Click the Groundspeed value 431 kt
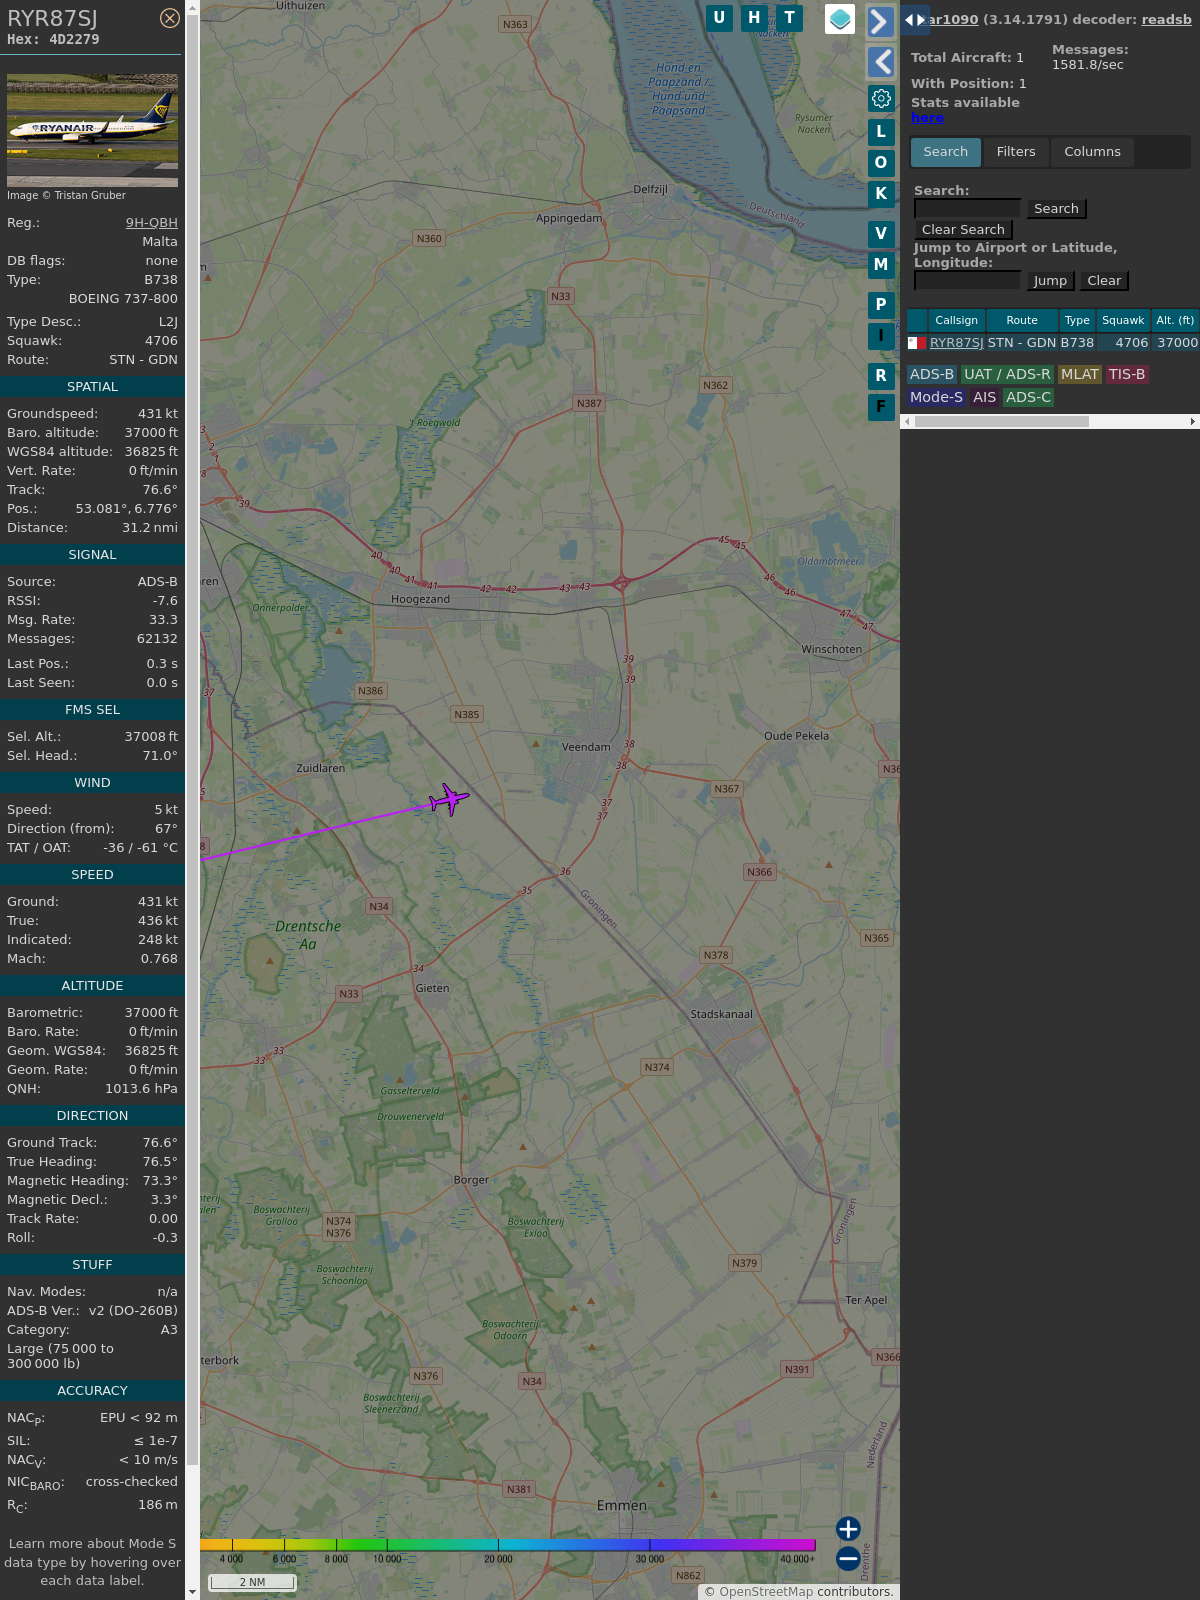Screen dimensions: 1200x1600 158,413
